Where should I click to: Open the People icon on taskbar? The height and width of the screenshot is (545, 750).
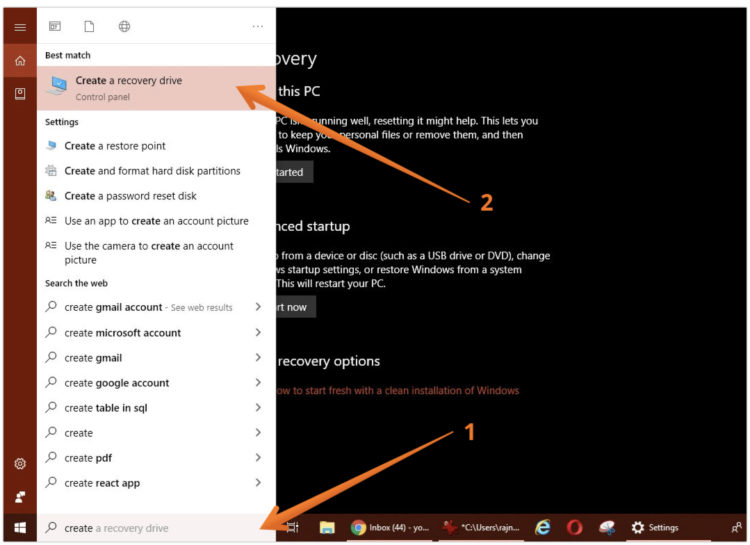[x=737, y=527]
